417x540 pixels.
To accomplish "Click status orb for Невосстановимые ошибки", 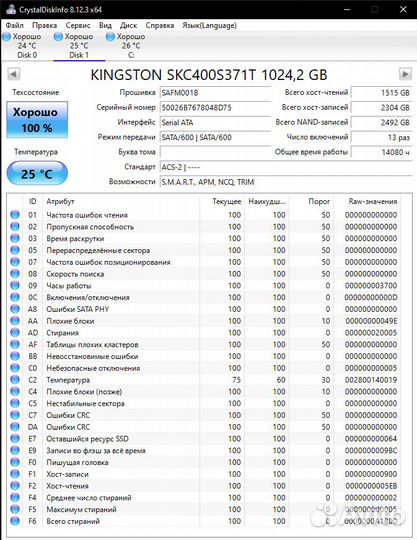I will point(15,356).
